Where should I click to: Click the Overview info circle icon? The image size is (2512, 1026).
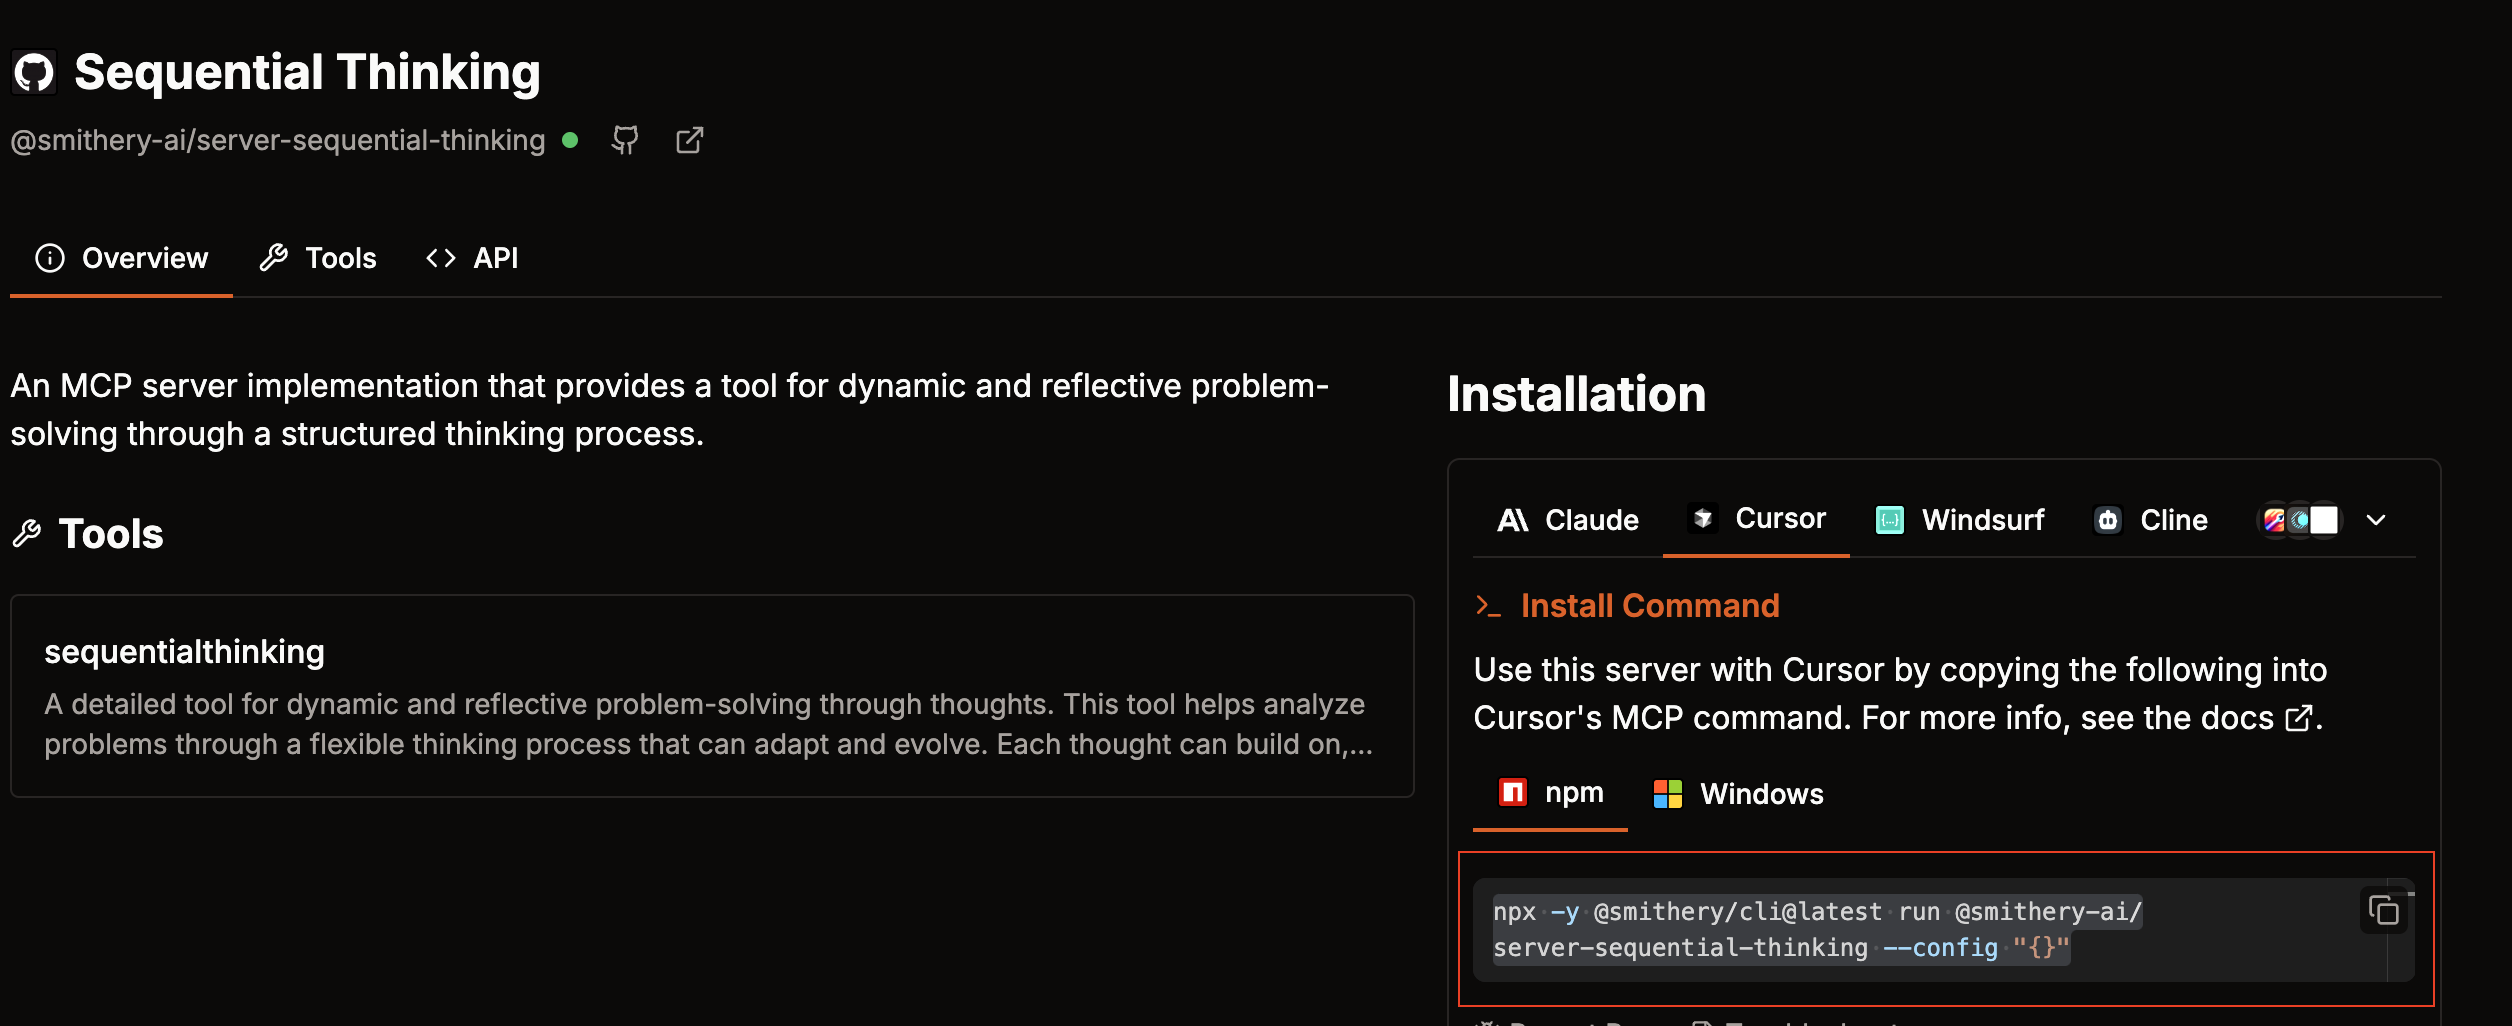click(50, 258)
